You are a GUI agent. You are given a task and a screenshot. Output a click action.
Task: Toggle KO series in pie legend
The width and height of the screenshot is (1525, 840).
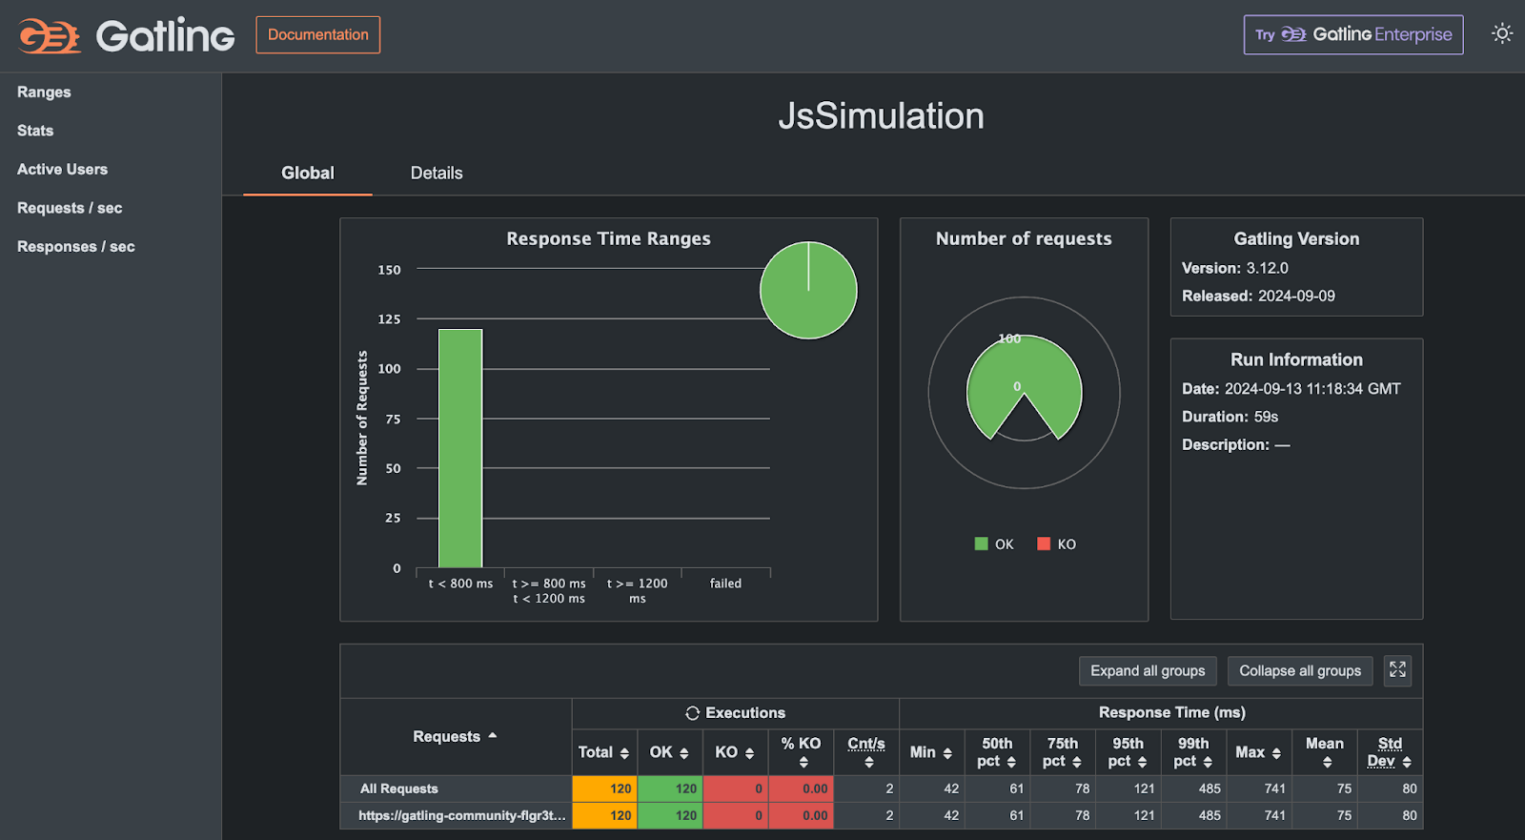pos(1057,544)
